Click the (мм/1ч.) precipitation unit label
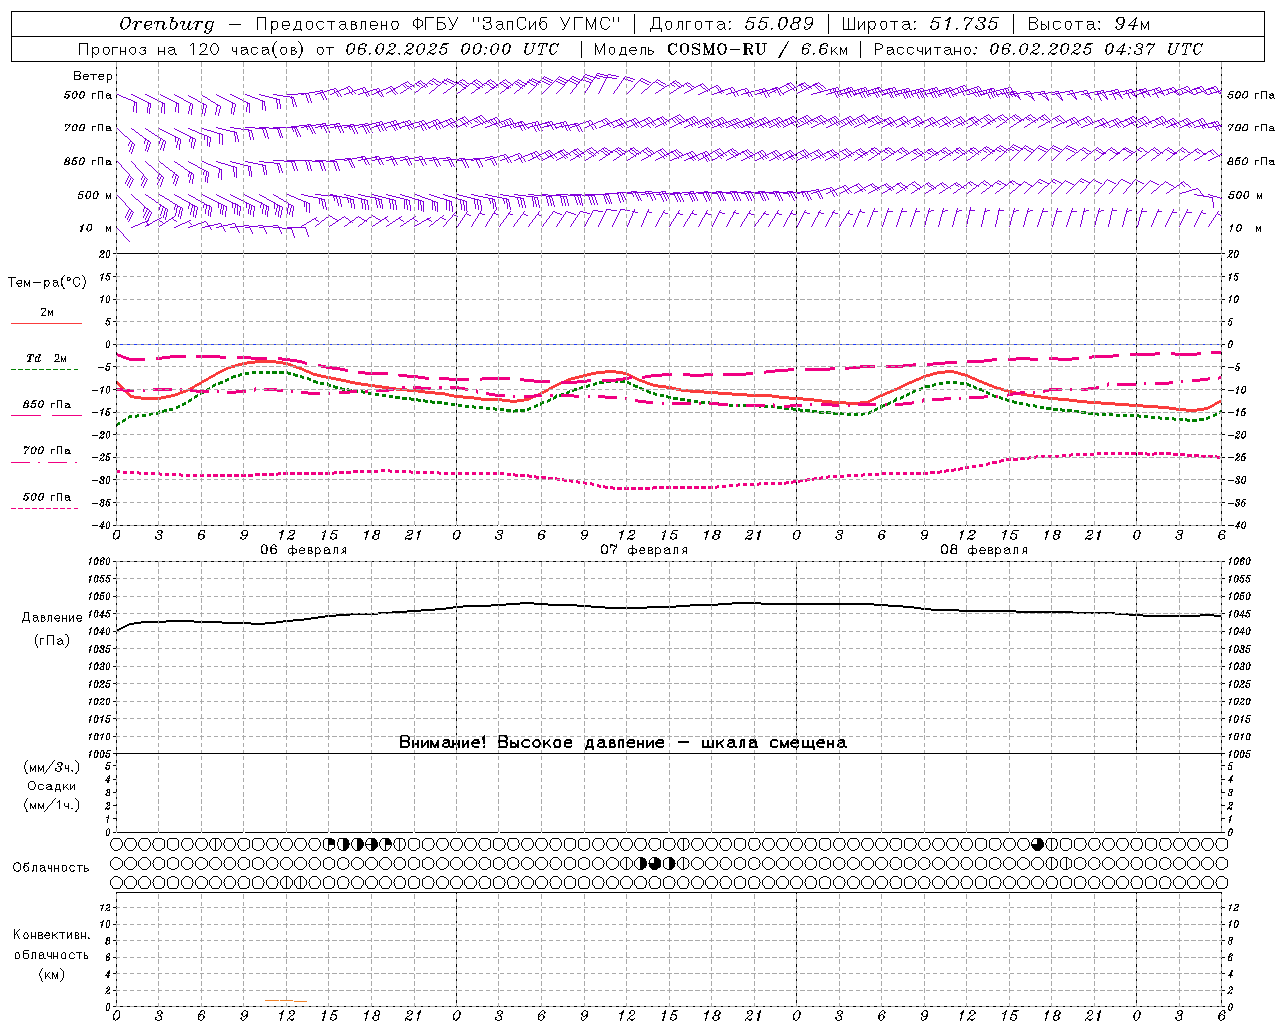Screen dimensions: 1280x1024 (x=52, y=805)
